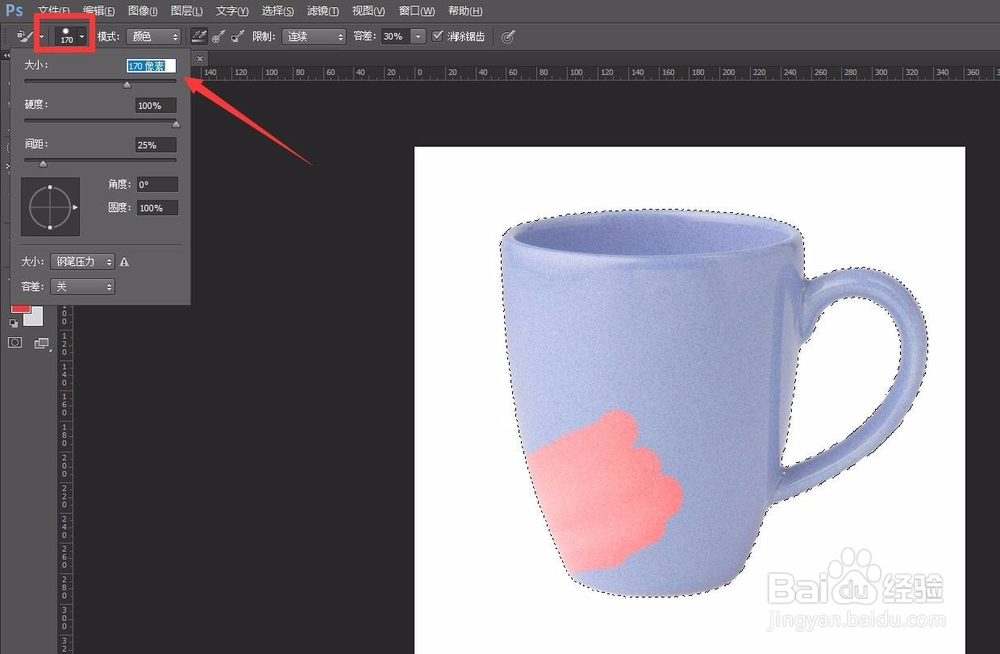Click the default colors reset icon
The image size is (1000, 654).
pos(14,323)
